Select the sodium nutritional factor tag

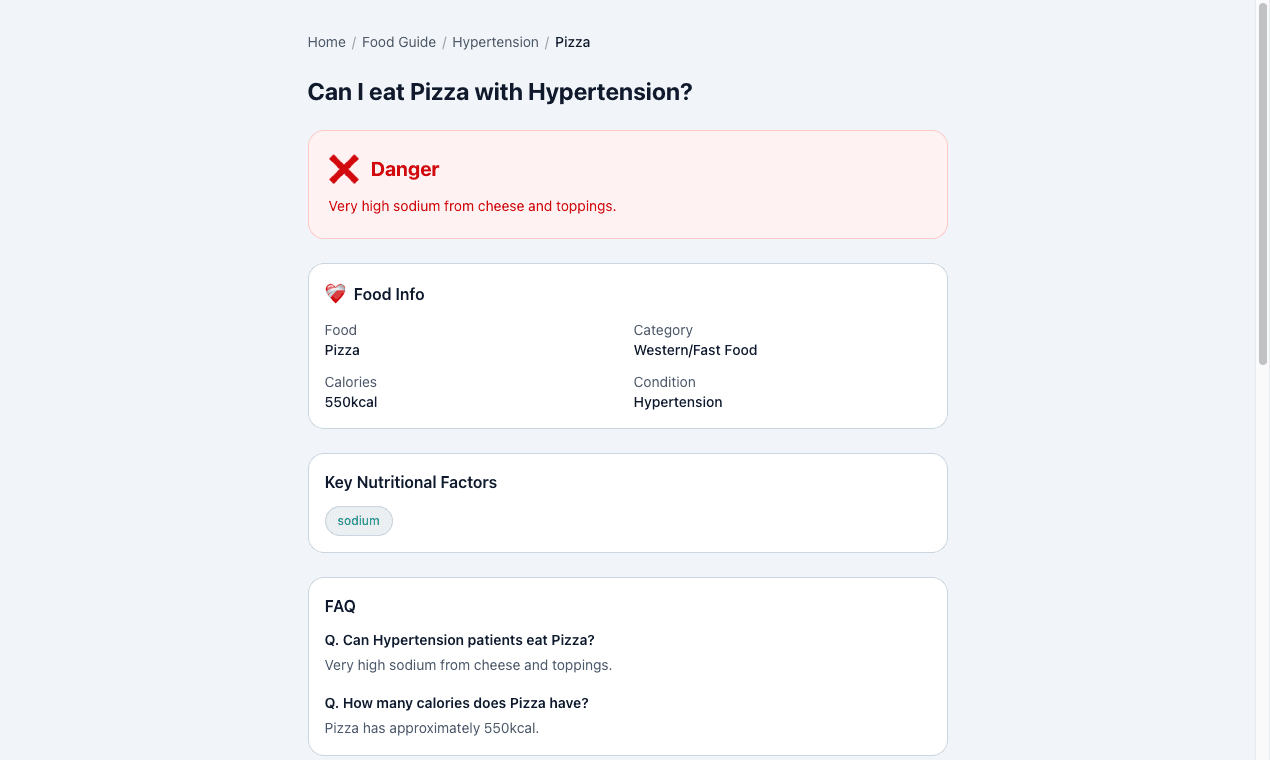(358, 520)
